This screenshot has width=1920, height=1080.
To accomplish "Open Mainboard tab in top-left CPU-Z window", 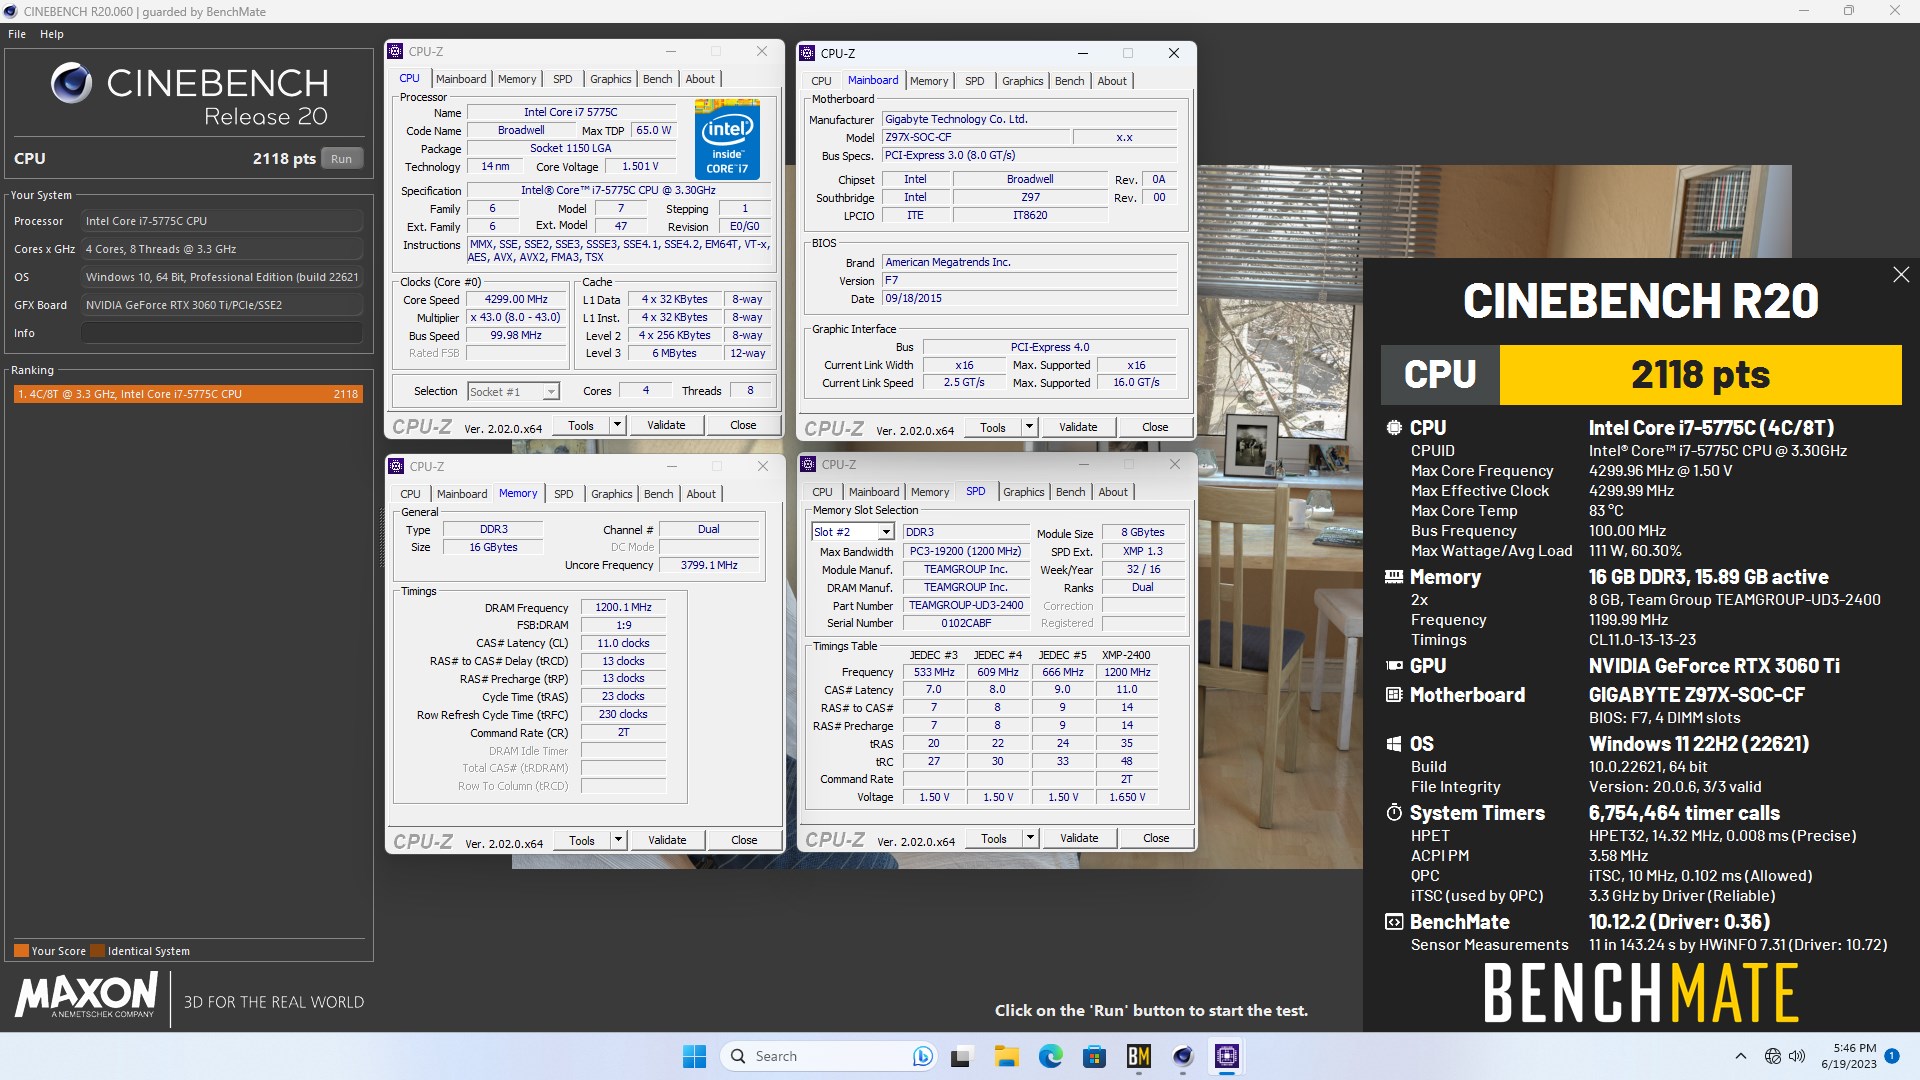I will pos(461,79).
